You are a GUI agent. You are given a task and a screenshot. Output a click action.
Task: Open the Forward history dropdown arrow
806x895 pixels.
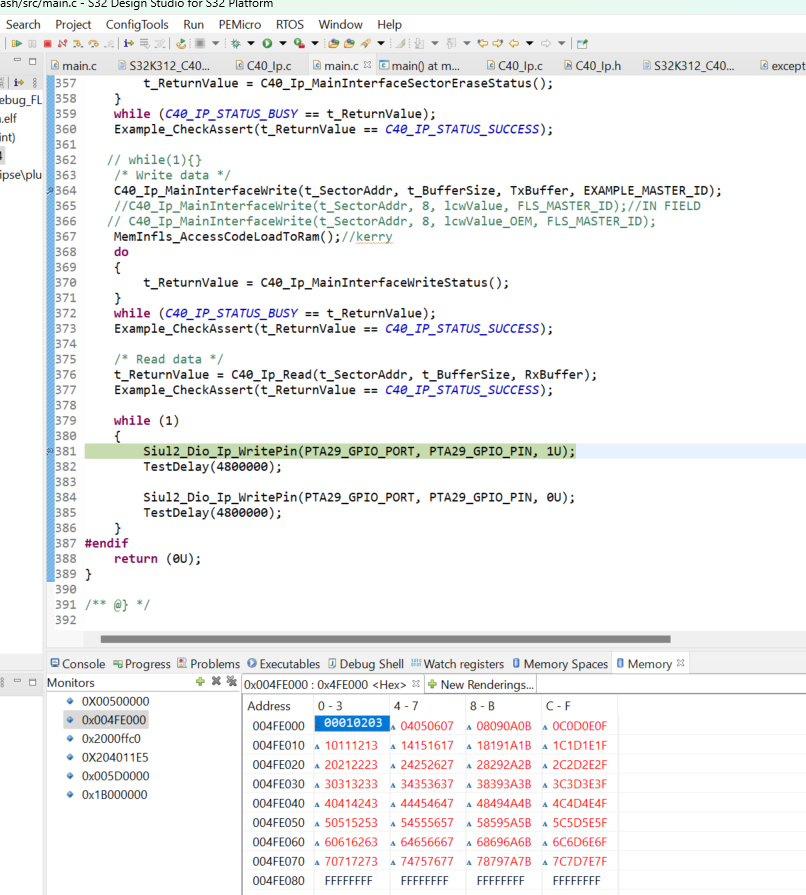562,43
